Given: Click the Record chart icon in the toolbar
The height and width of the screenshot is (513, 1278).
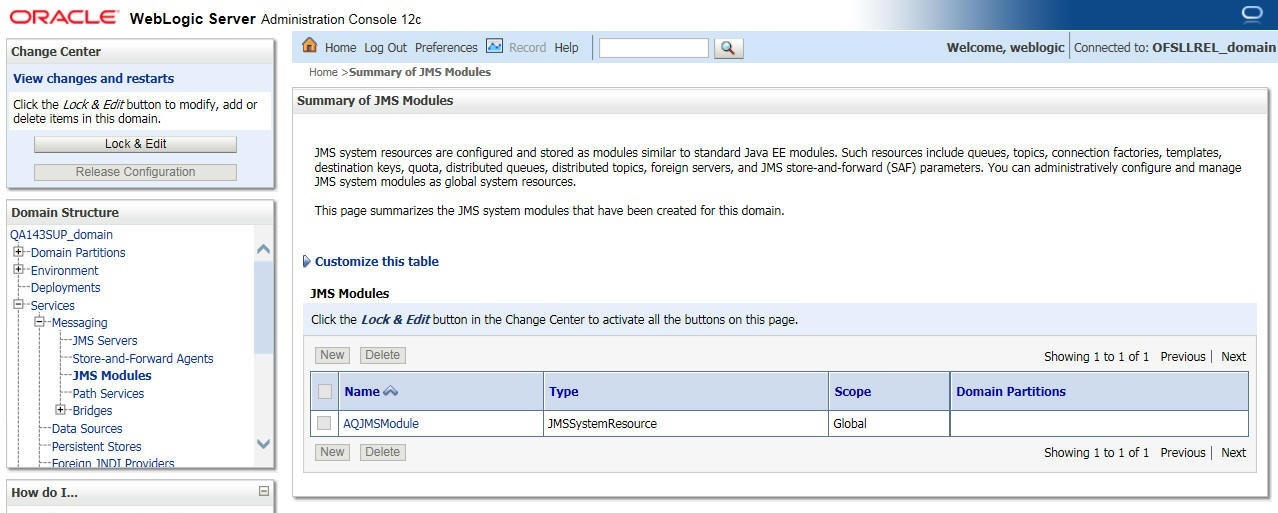Looking at the screenshot, I should pos(494,46).
